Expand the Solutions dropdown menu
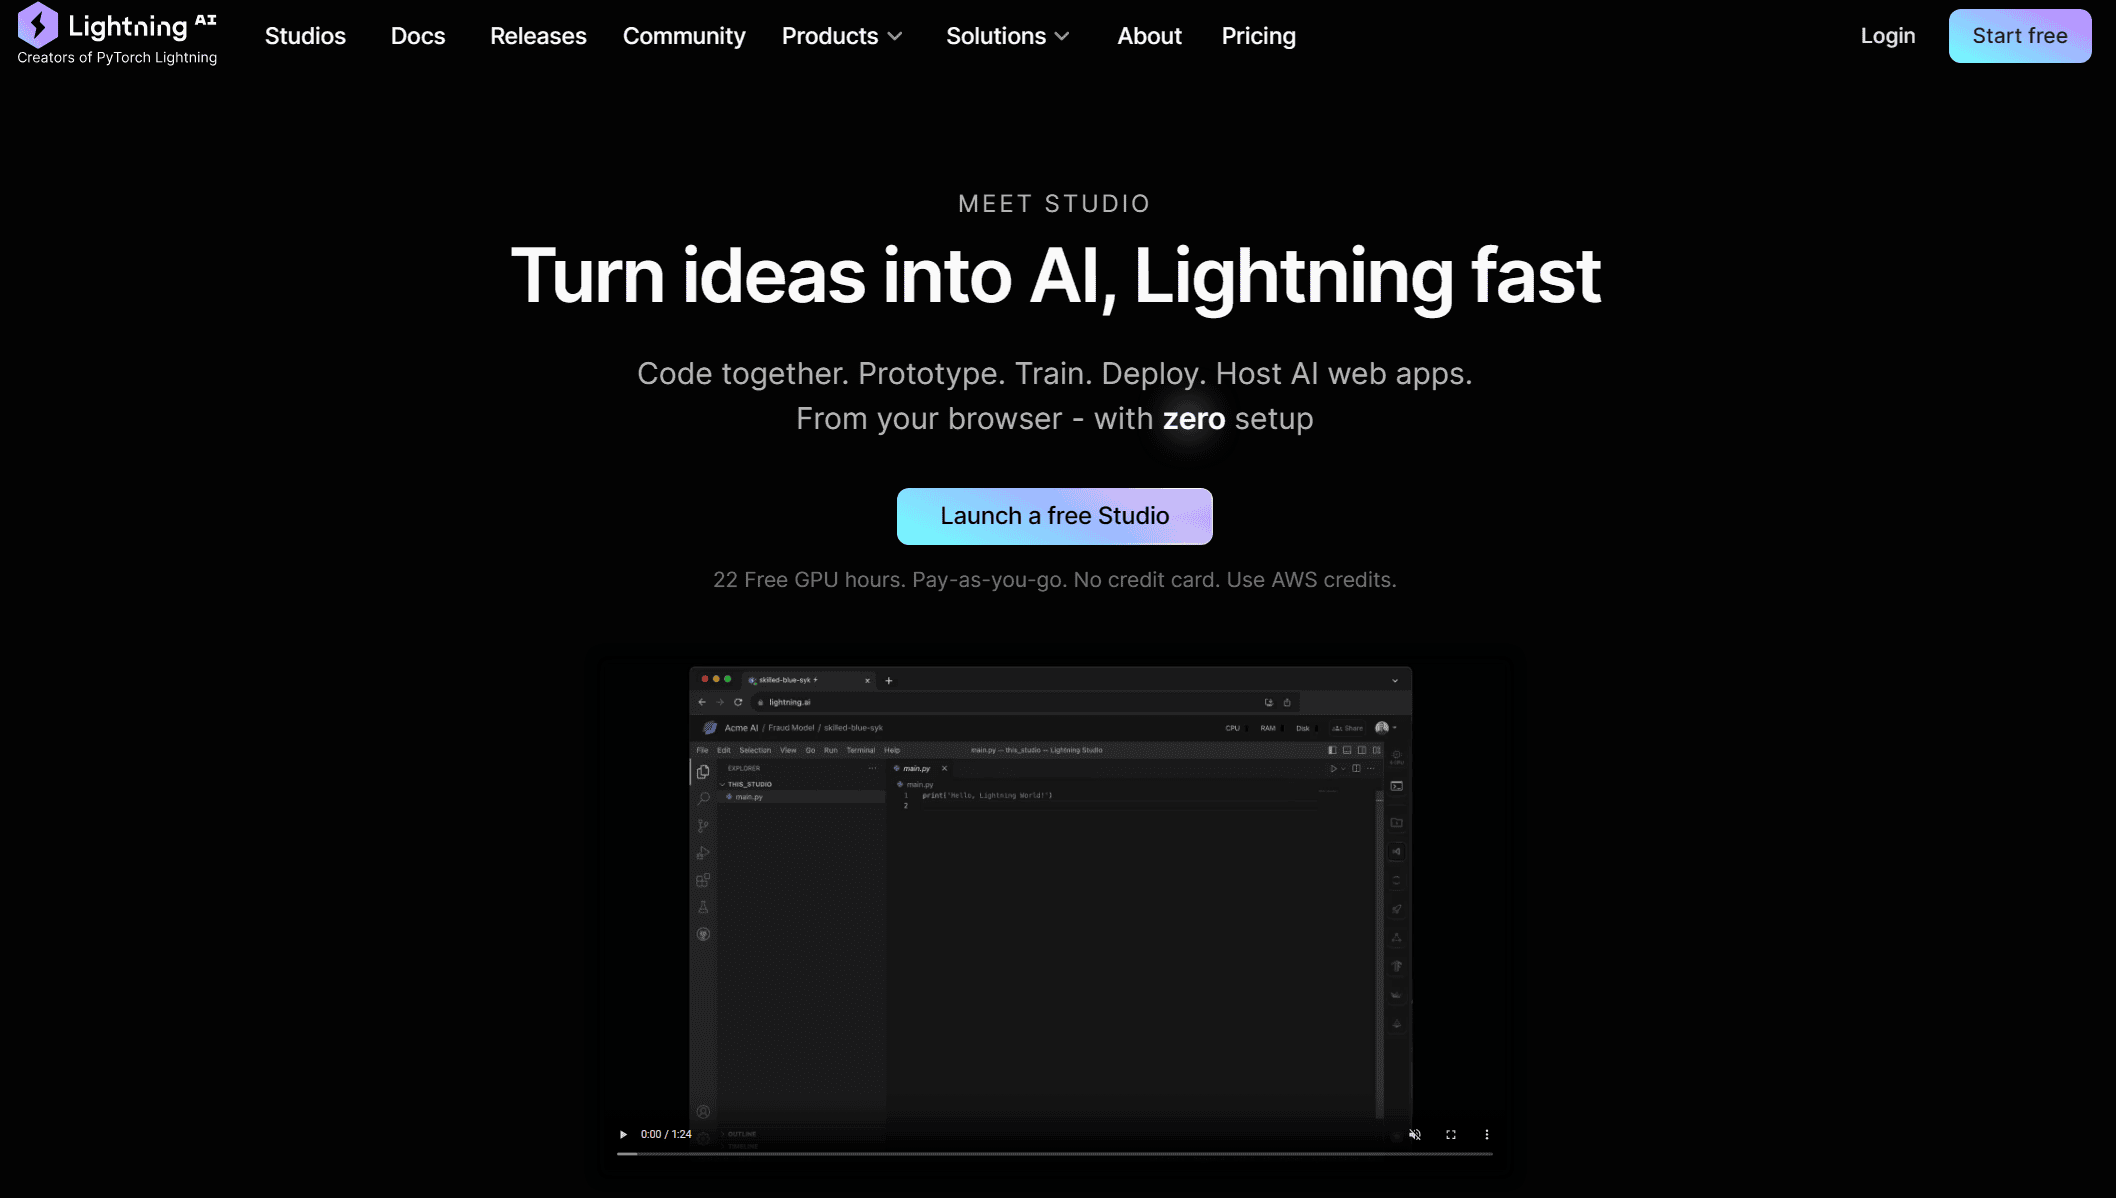2116x1198 pixels. (1008, 36)
